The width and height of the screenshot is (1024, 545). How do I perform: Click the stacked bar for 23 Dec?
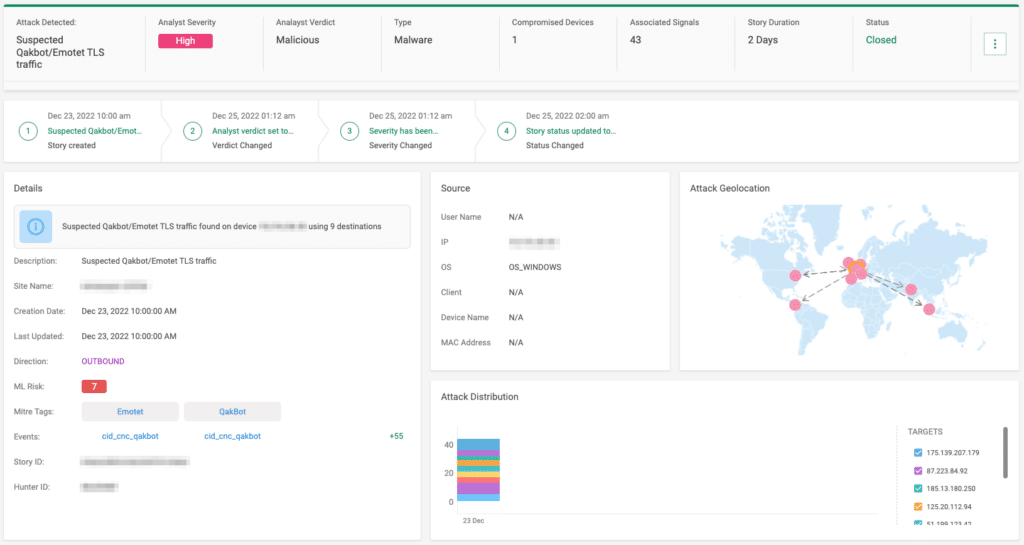tap(478, 470)
